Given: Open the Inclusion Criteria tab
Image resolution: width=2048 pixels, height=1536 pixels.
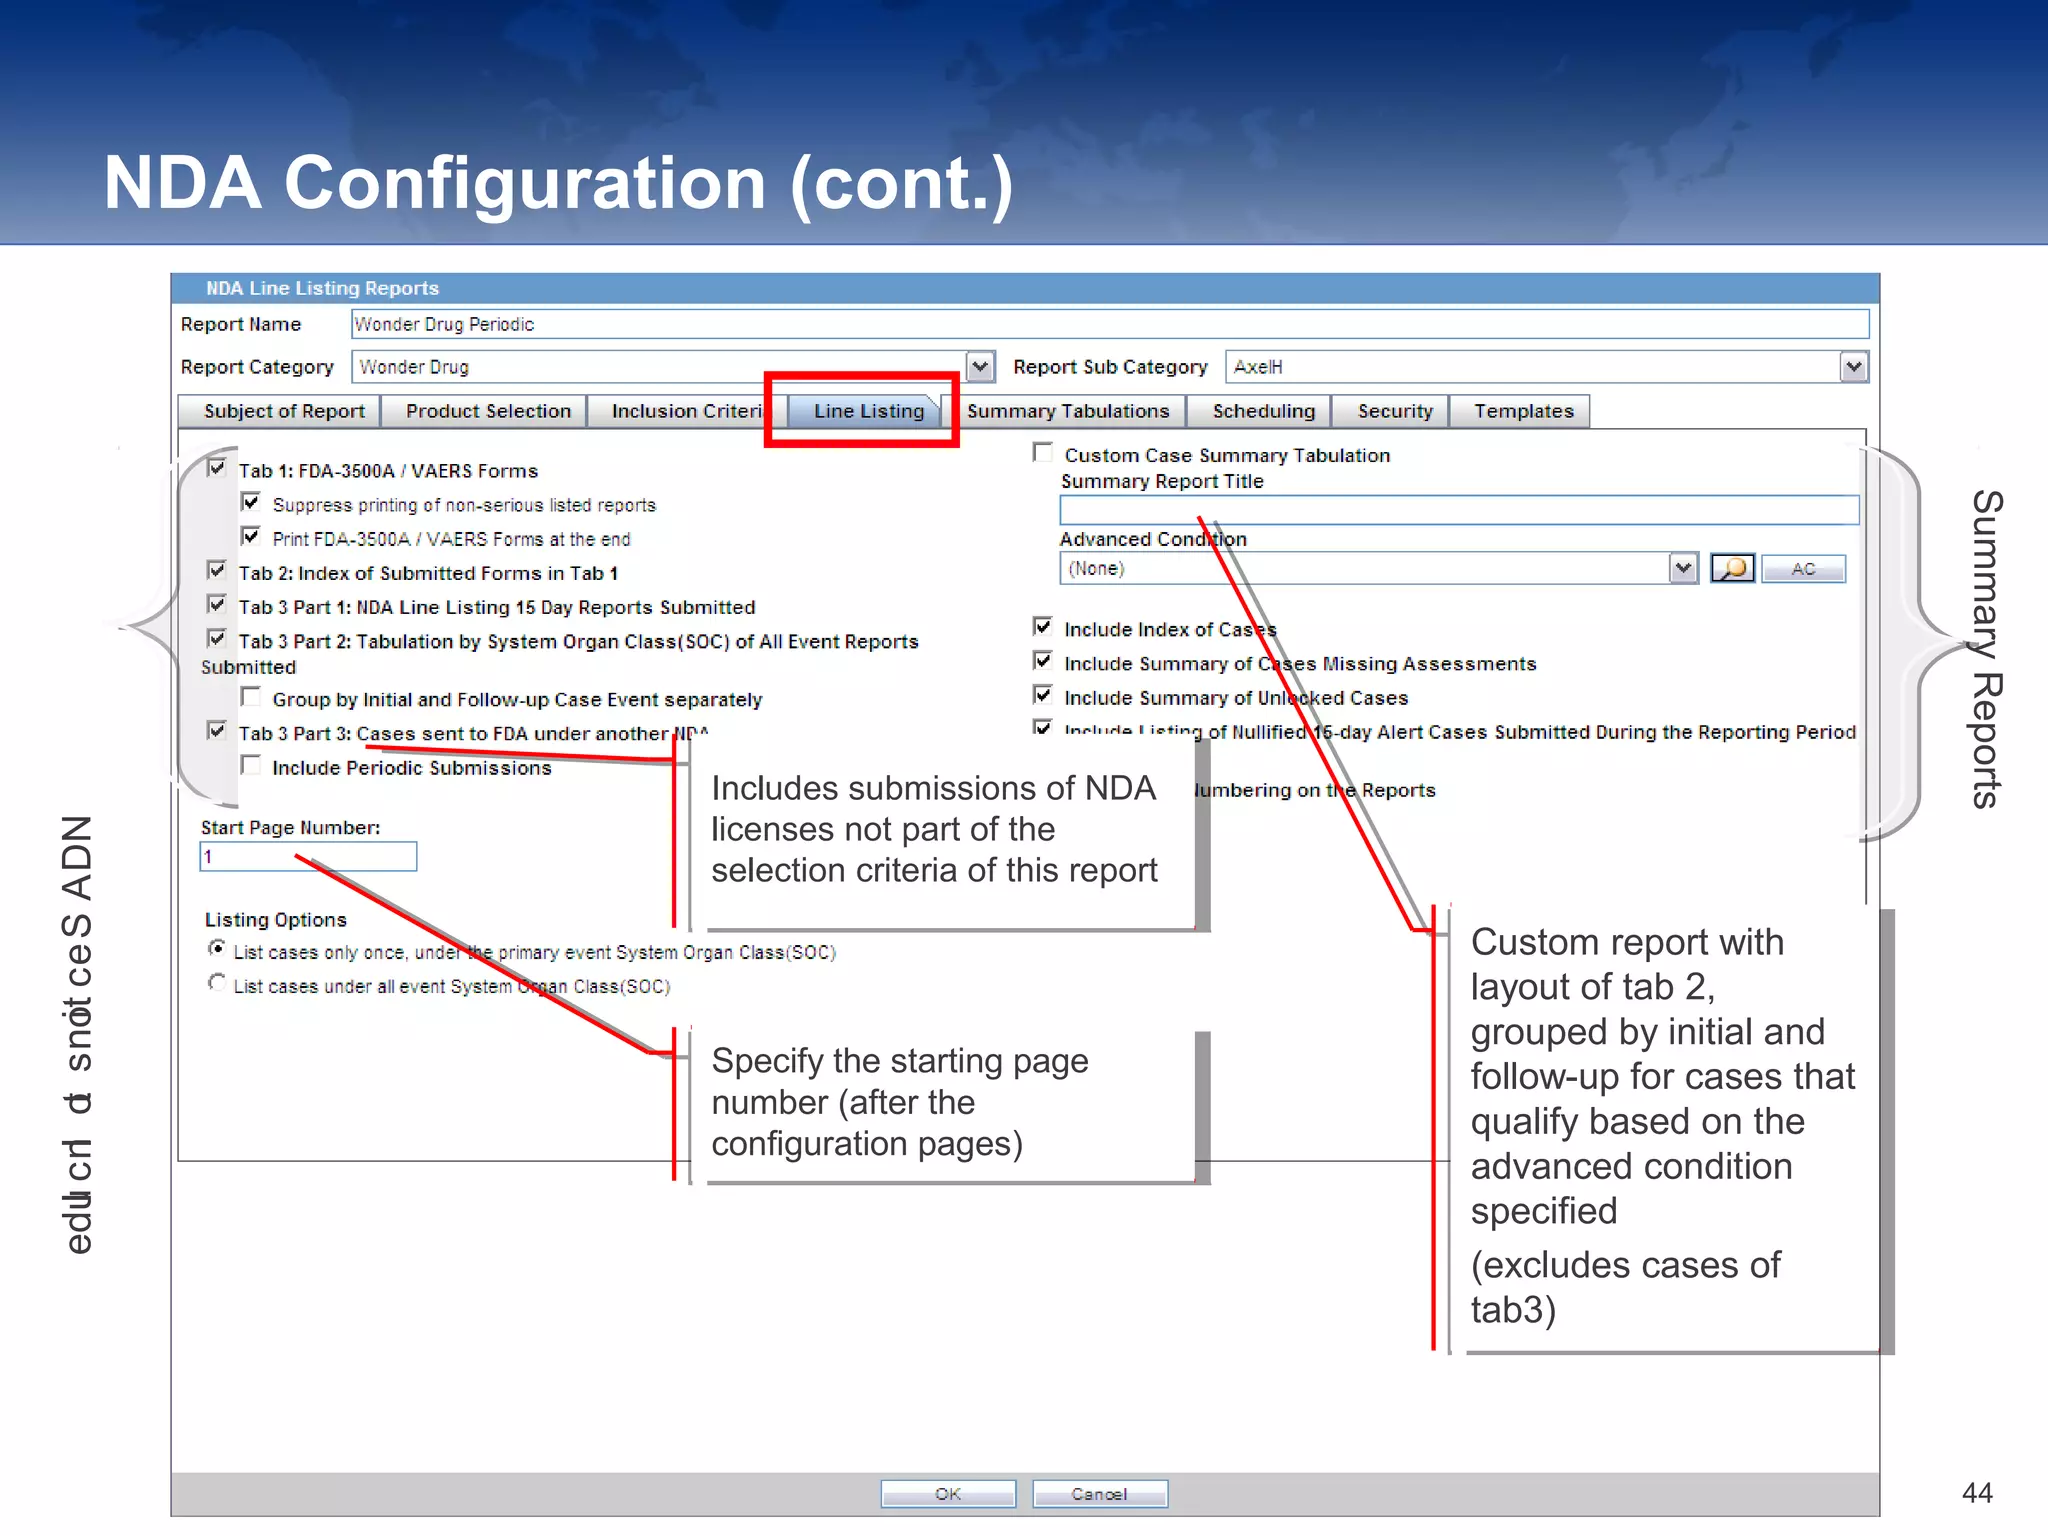Looking at the screenshot, I should click(x=686, y=411).
